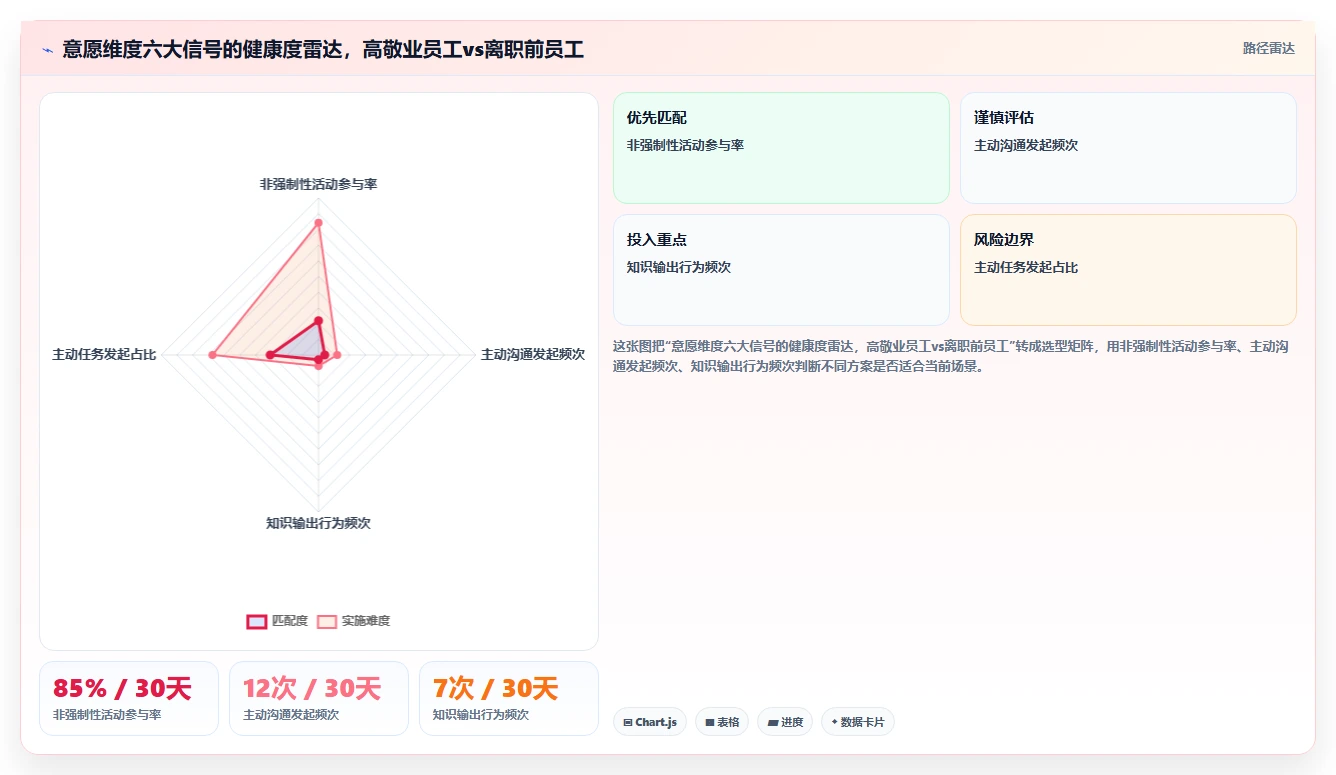Image resolution: width=1336 pixels, height=775 pixels.
Task: Open the 优先匹配 card
Action: click(x=781, y=148)
